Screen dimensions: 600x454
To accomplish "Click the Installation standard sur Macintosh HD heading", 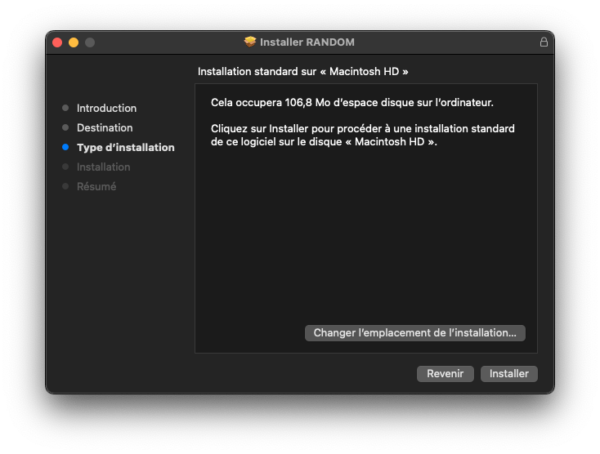I will pyautogui.click(x=303, y=72).
